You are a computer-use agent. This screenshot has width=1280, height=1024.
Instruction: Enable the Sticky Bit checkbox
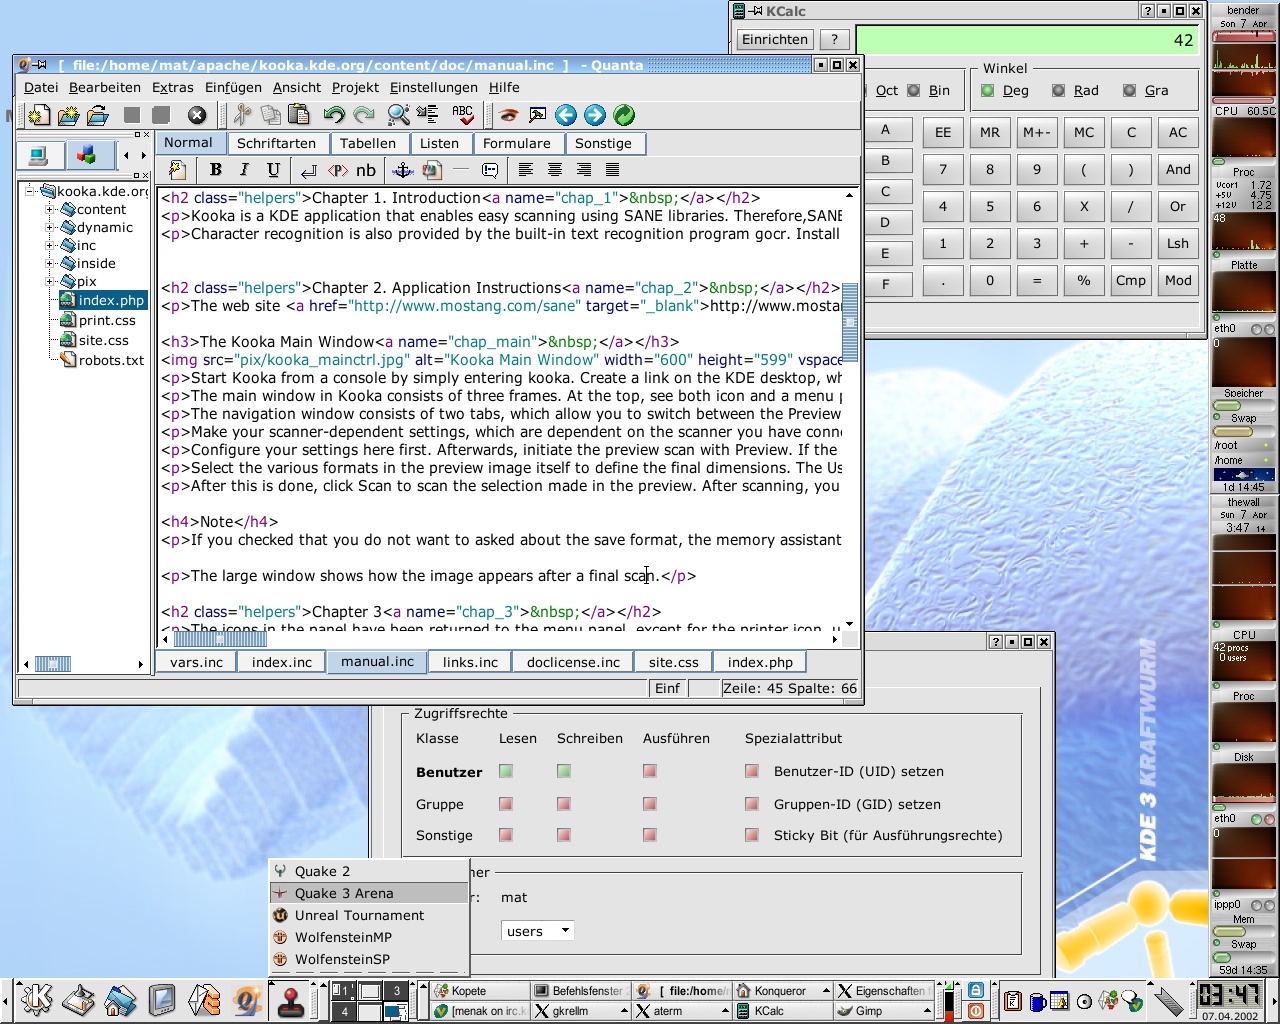point(752,835)
